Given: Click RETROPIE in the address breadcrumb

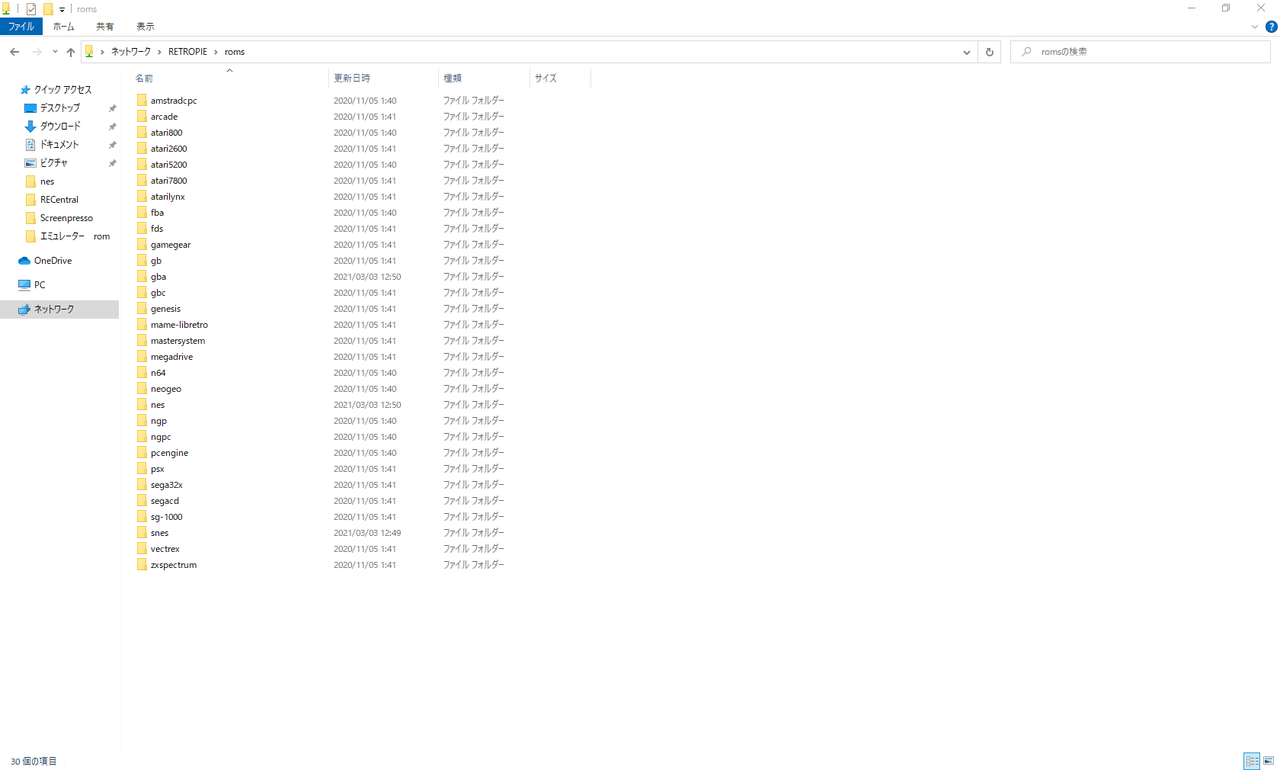Looking at the screenshot, I should [187, 52].
